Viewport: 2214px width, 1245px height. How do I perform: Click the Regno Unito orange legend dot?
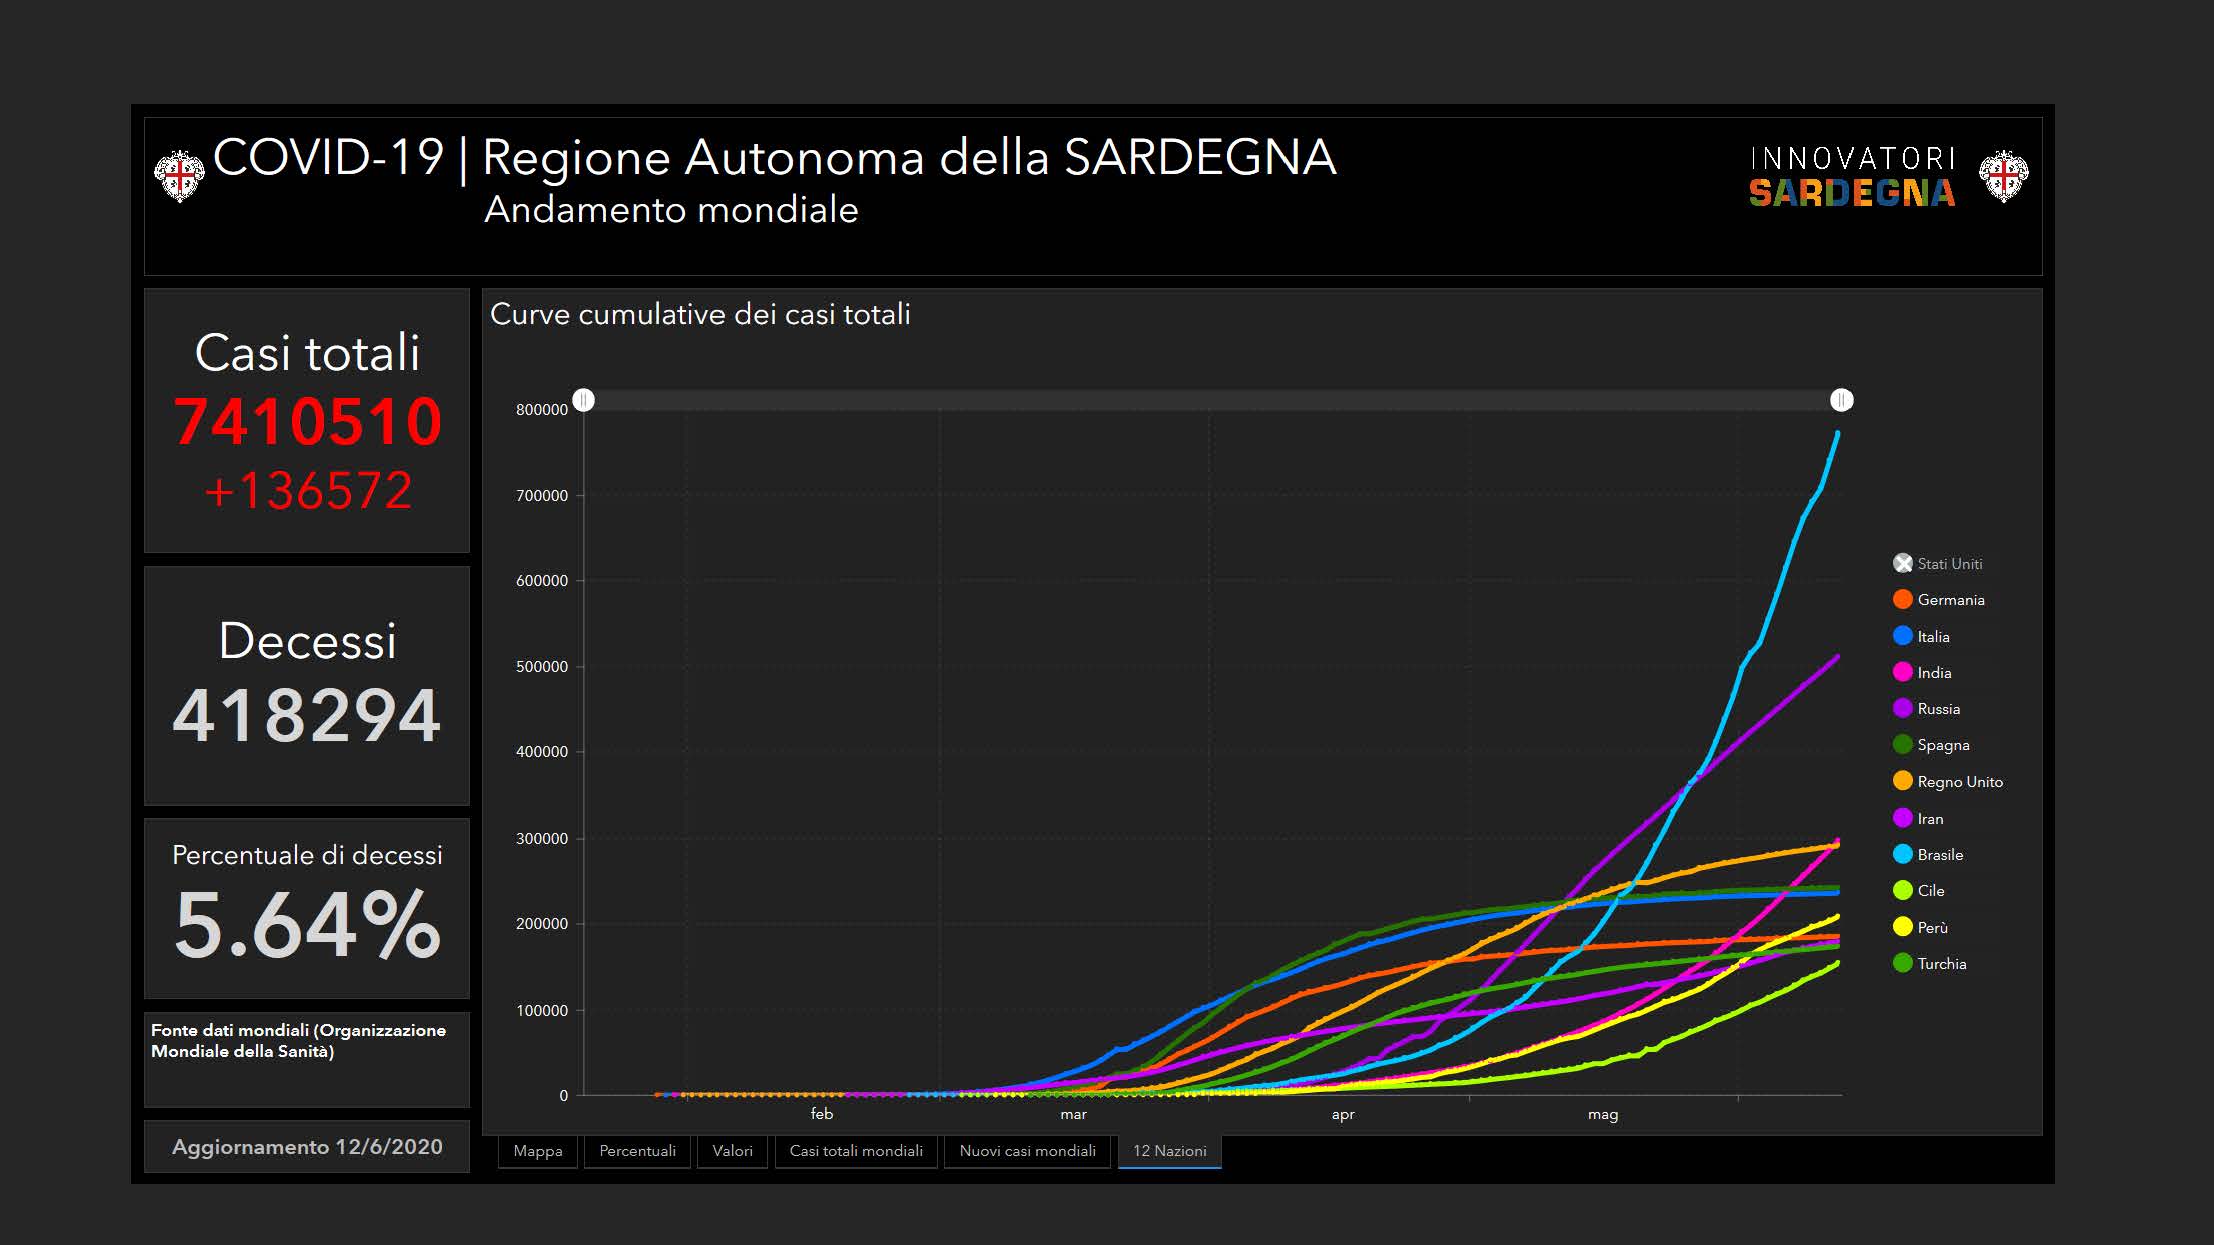[x=1902, y=781]
